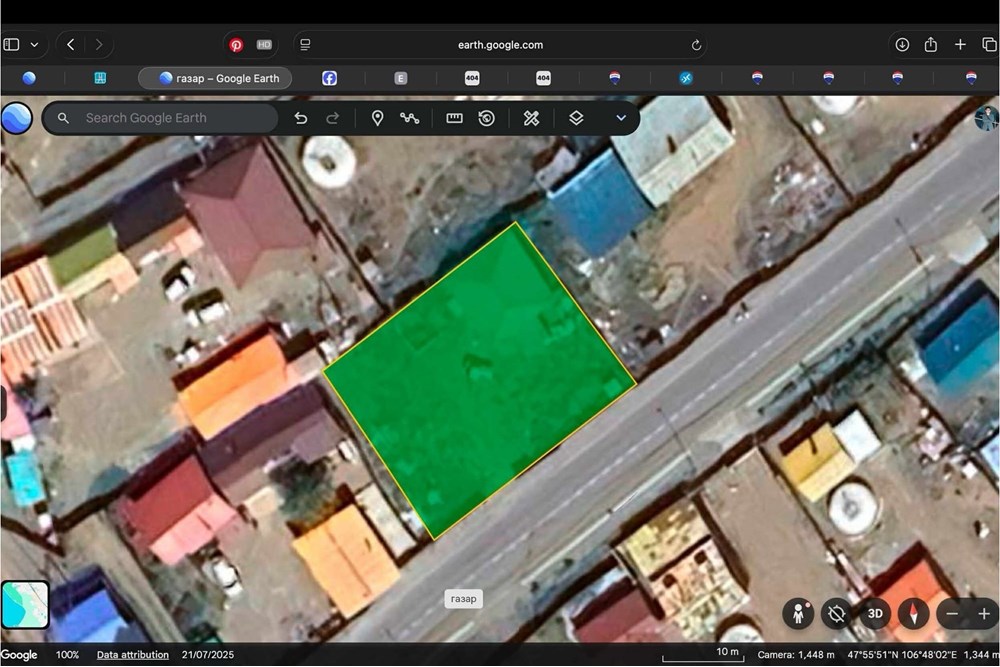Open the map Layers panel

[576, 118]
